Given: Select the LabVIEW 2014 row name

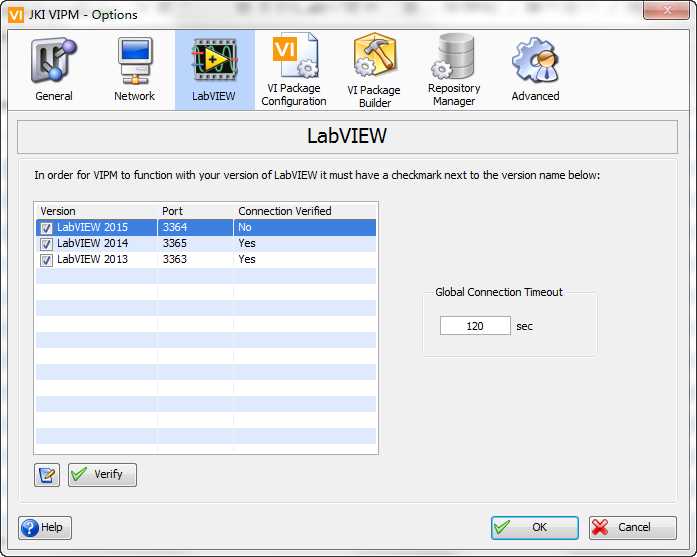Looking at the screenshot, I should (x=92, y=243).
